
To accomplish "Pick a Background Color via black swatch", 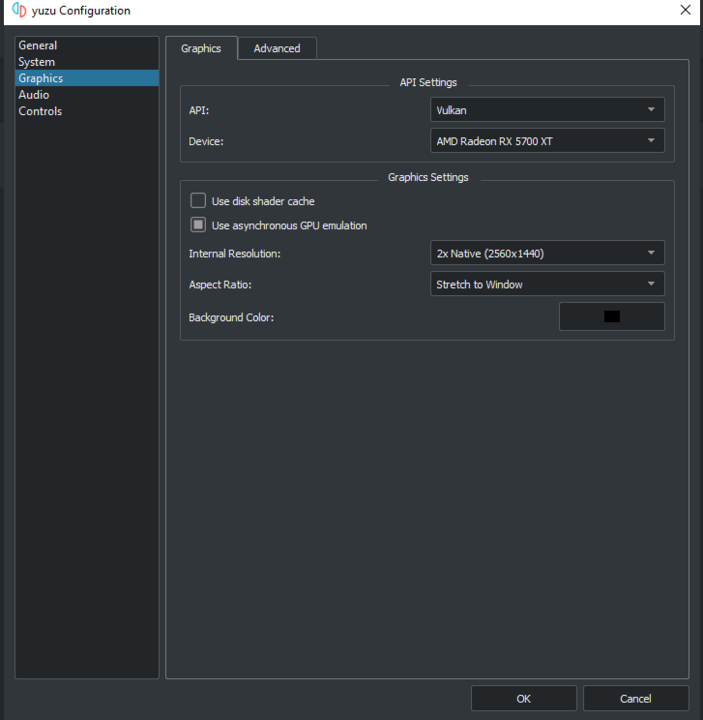I will [x=612, y=316].
